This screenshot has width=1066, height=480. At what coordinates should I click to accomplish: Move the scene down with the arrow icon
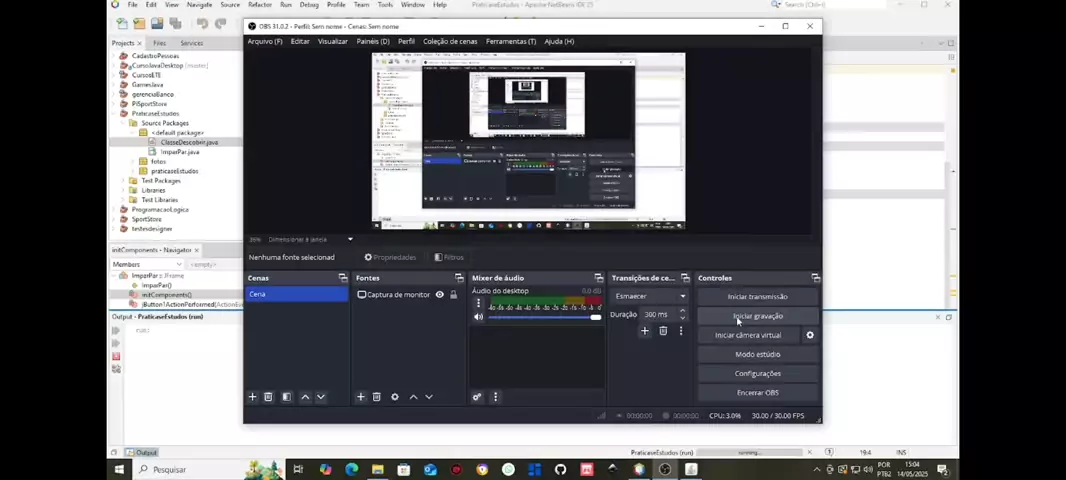[x=321, y=397]
